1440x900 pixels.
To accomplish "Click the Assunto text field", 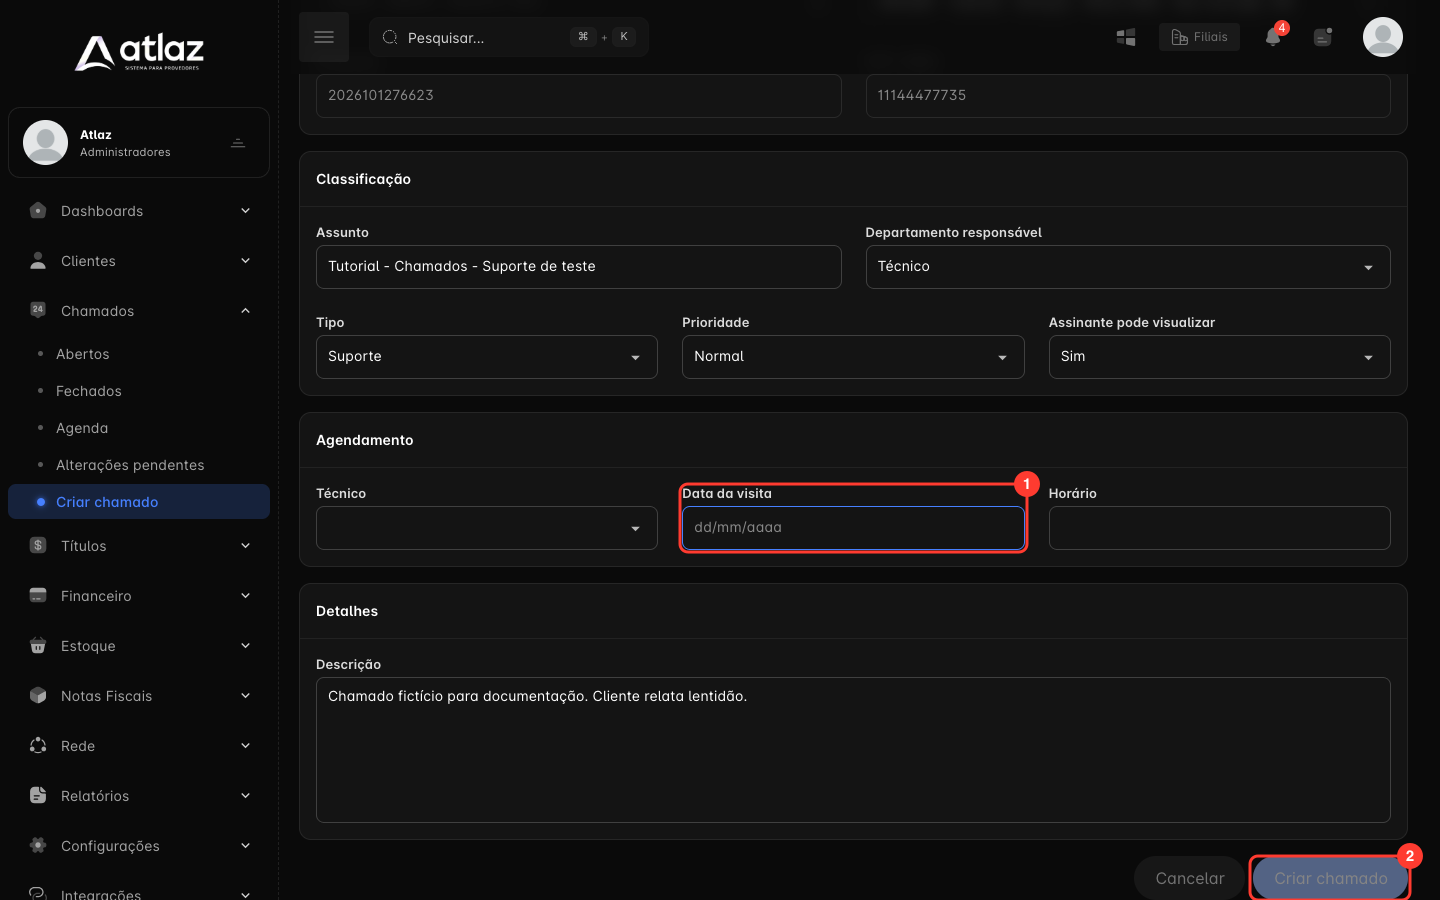I will pos(579,267).
